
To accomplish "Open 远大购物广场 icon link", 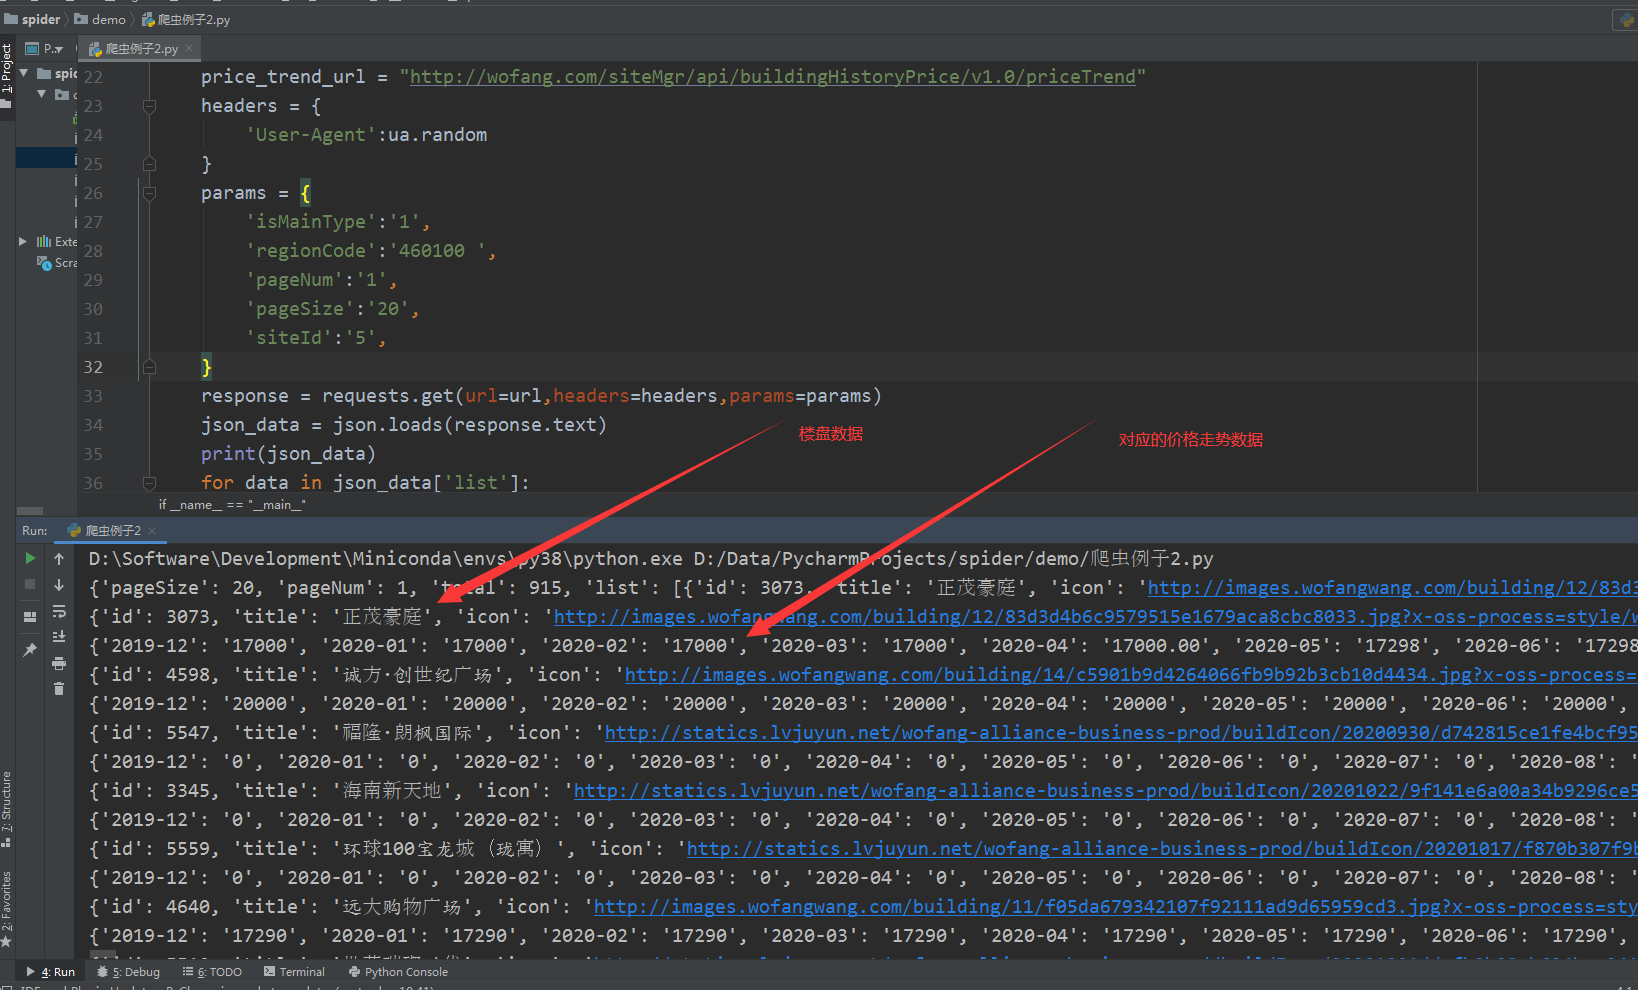I will coord(1115,907).
